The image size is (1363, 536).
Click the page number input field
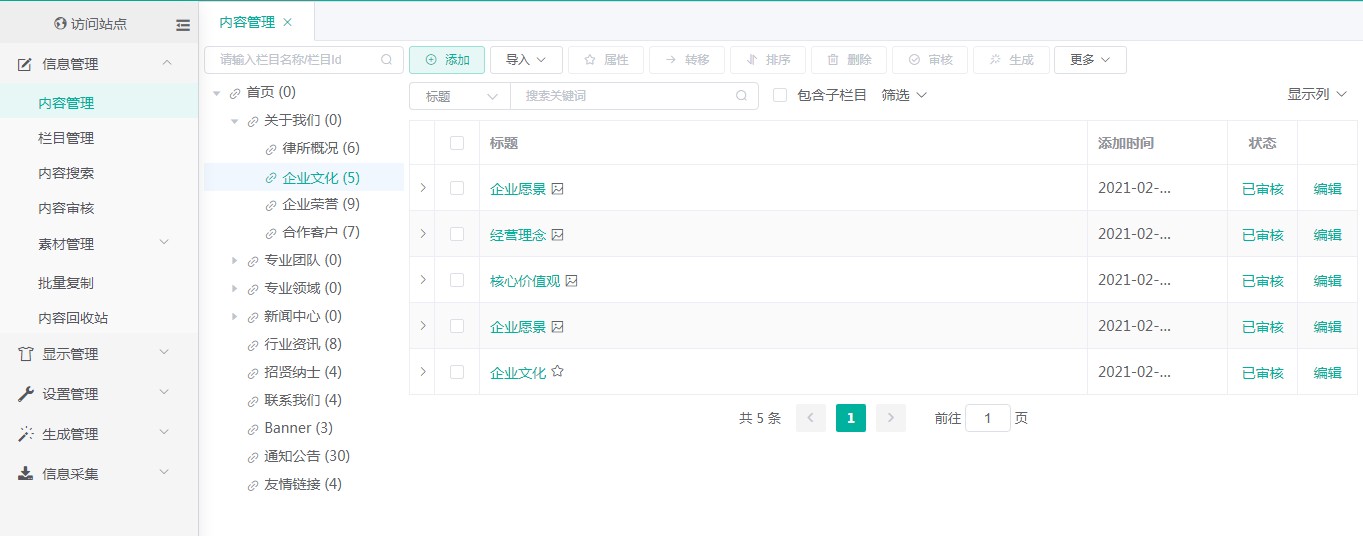[x=988, y=418]
